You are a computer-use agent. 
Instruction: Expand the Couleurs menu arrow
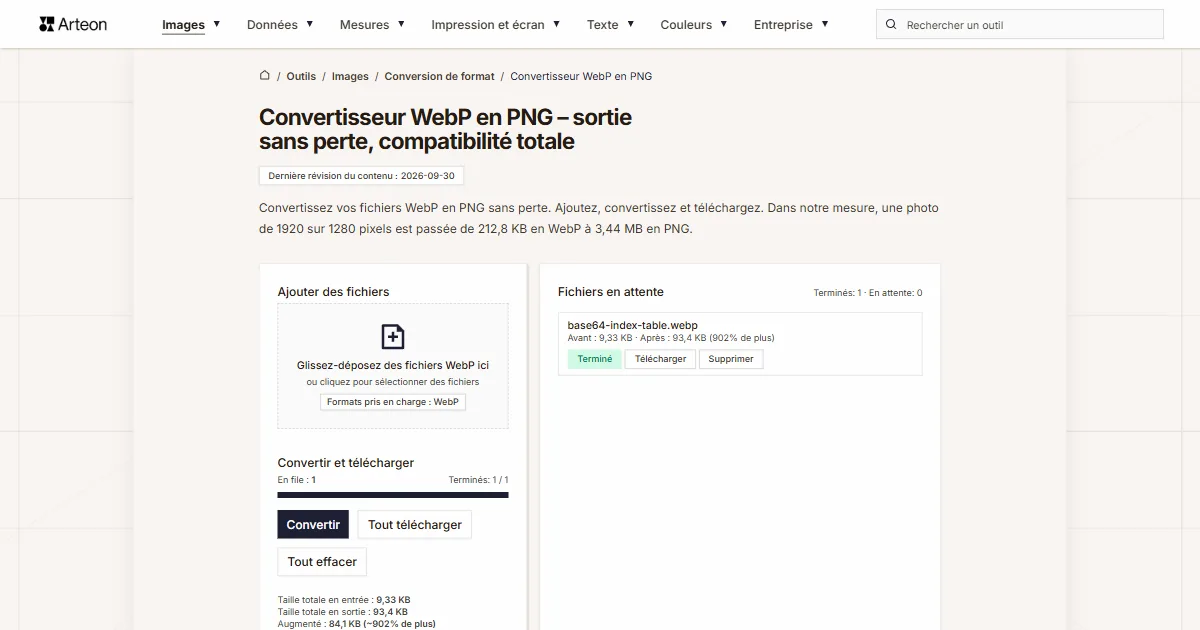[724, 23]
